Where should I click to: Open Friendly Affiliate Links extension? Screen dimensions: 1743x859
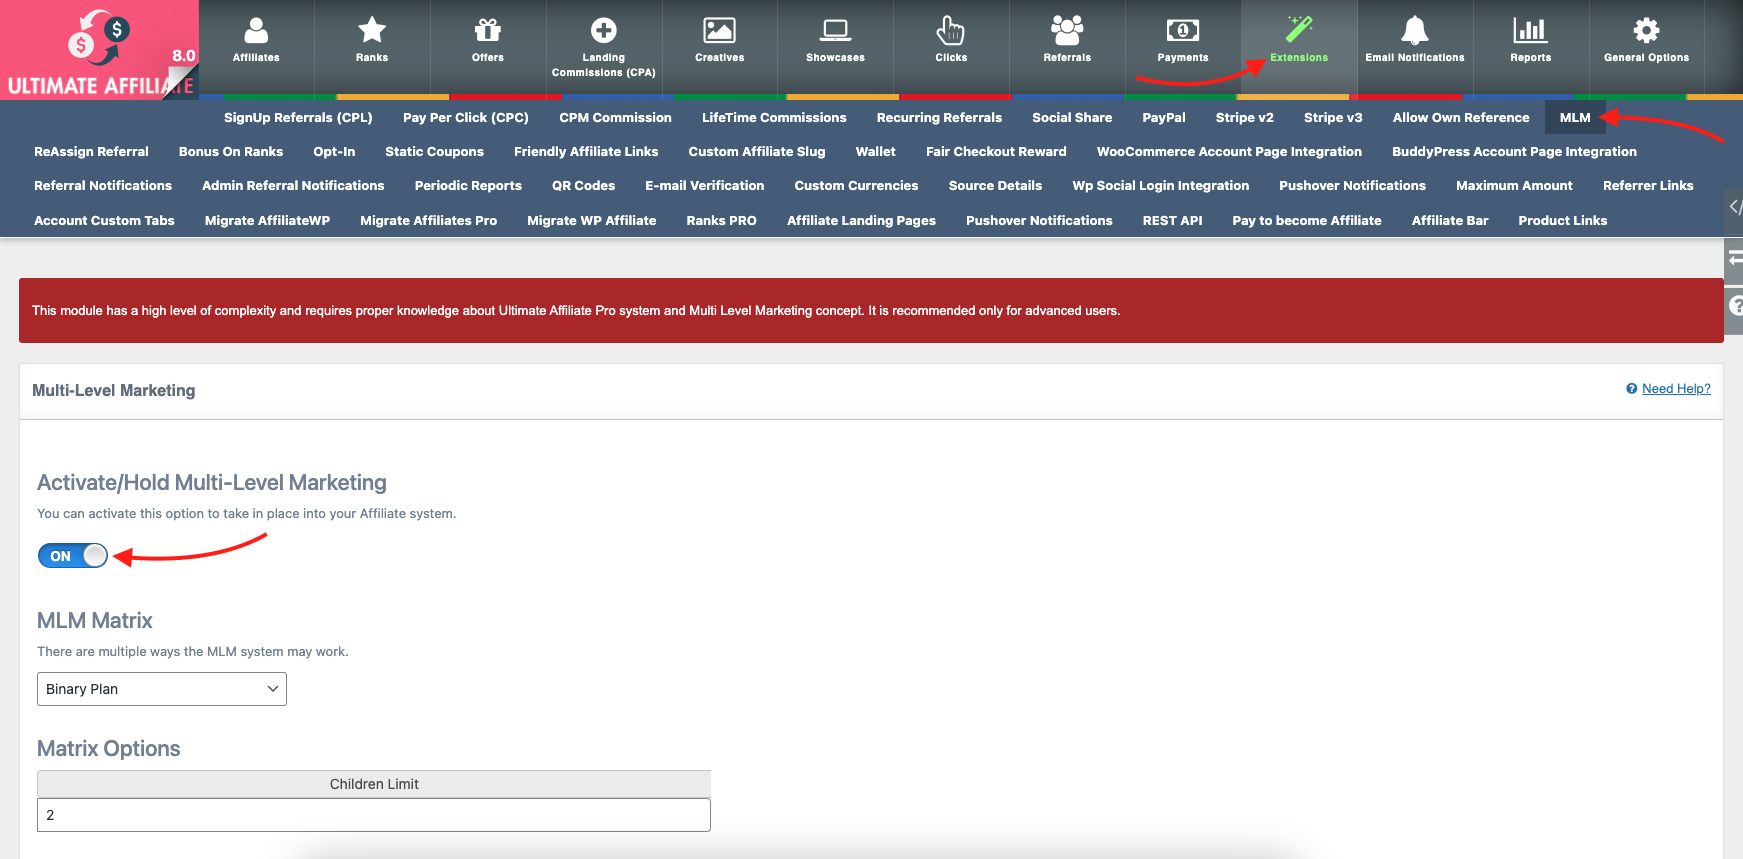(586, 152)
